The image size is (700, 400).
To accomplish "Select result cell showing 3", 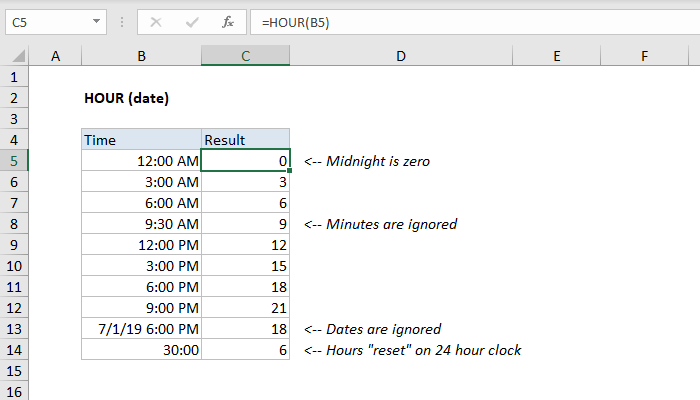I will (246, 182).
